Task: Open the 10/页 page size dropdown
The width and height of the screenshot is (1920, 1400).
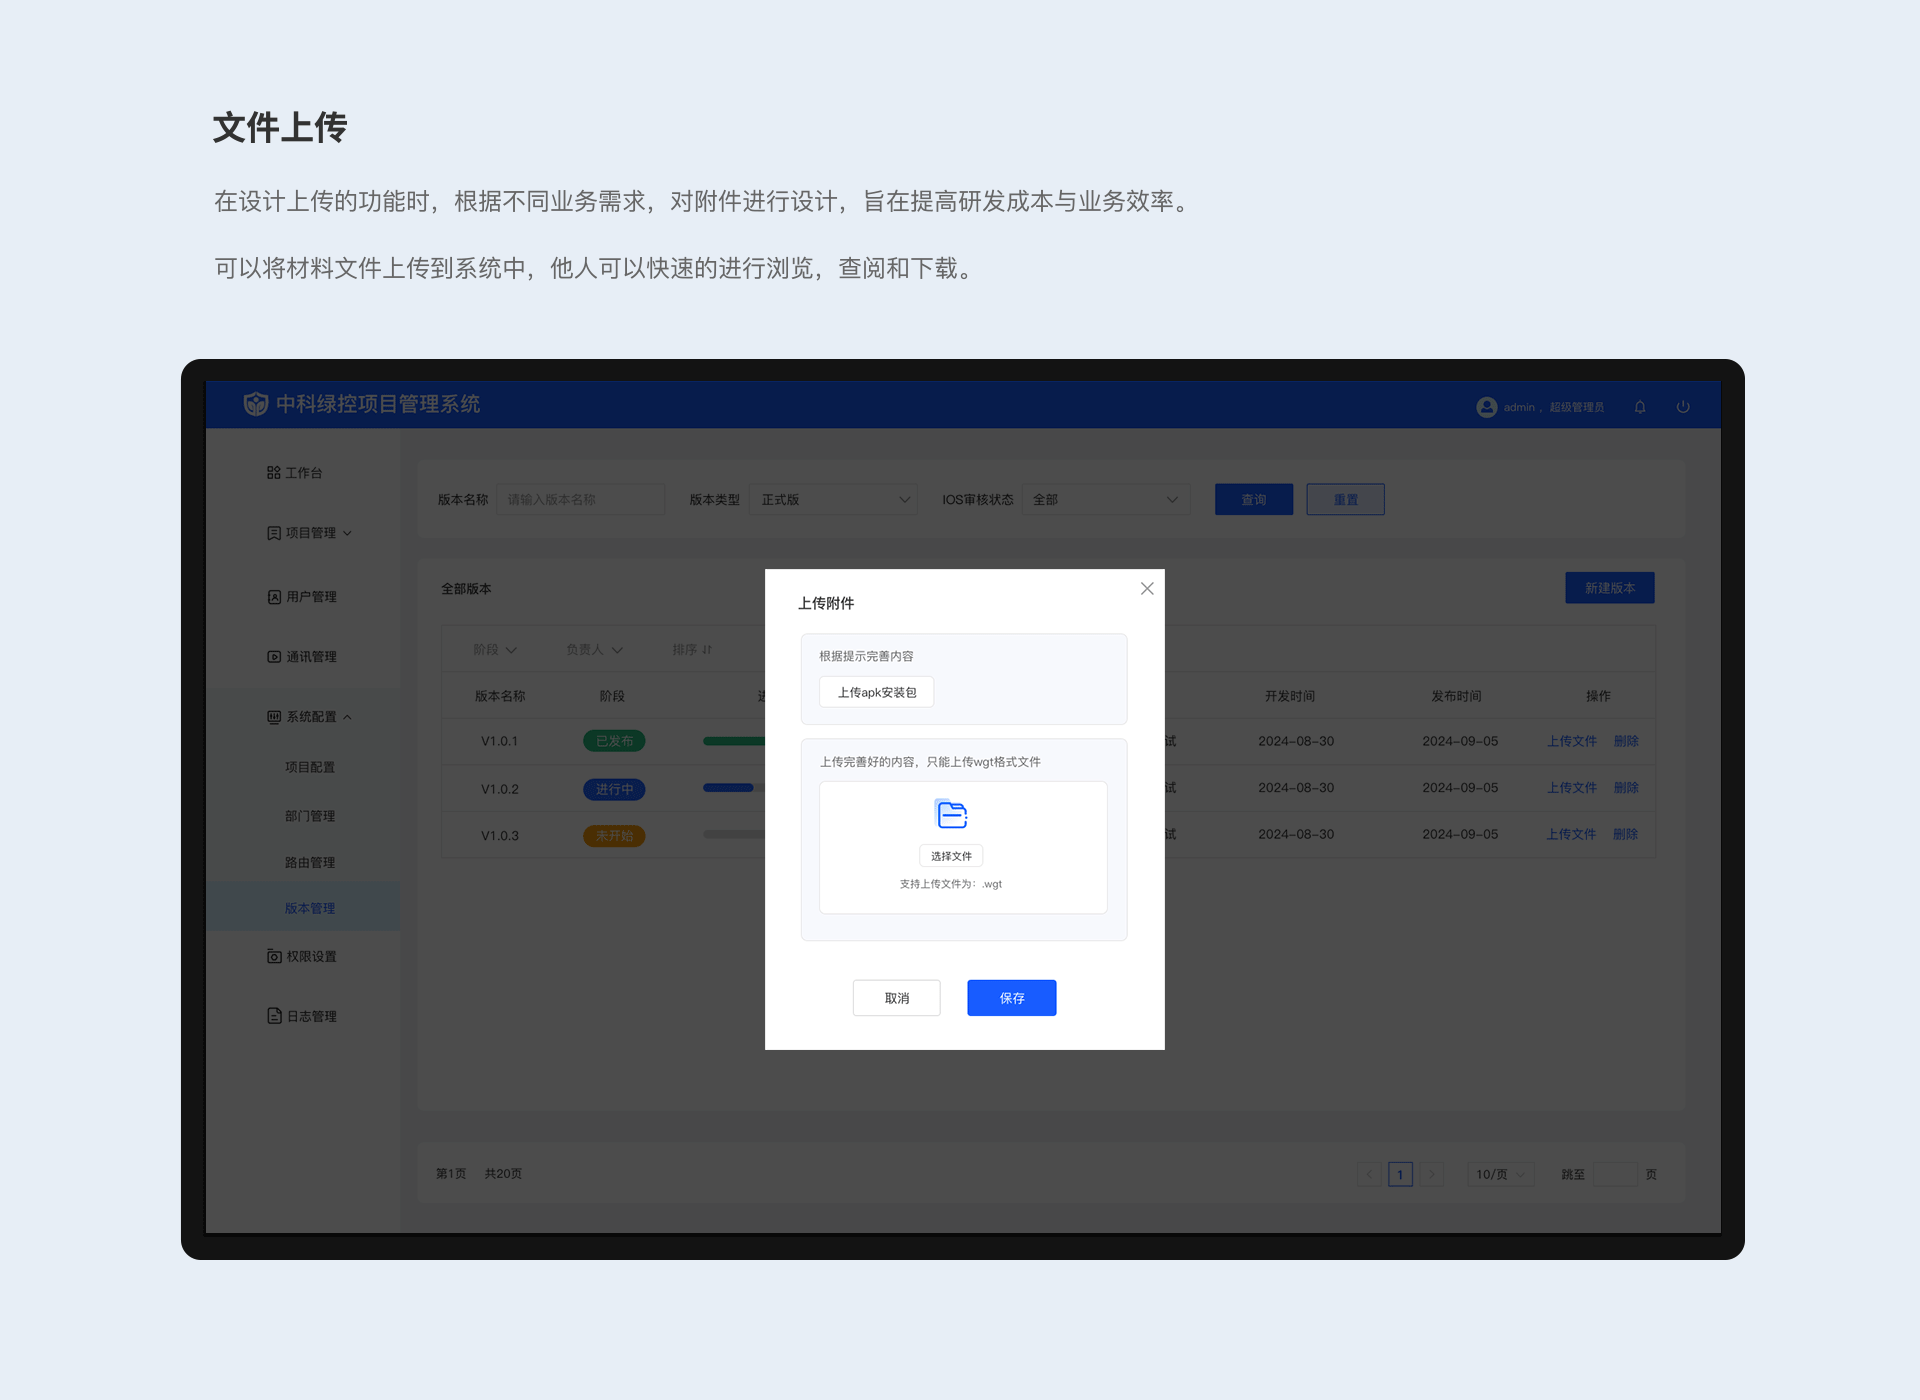Action: coord(1500,1174)
